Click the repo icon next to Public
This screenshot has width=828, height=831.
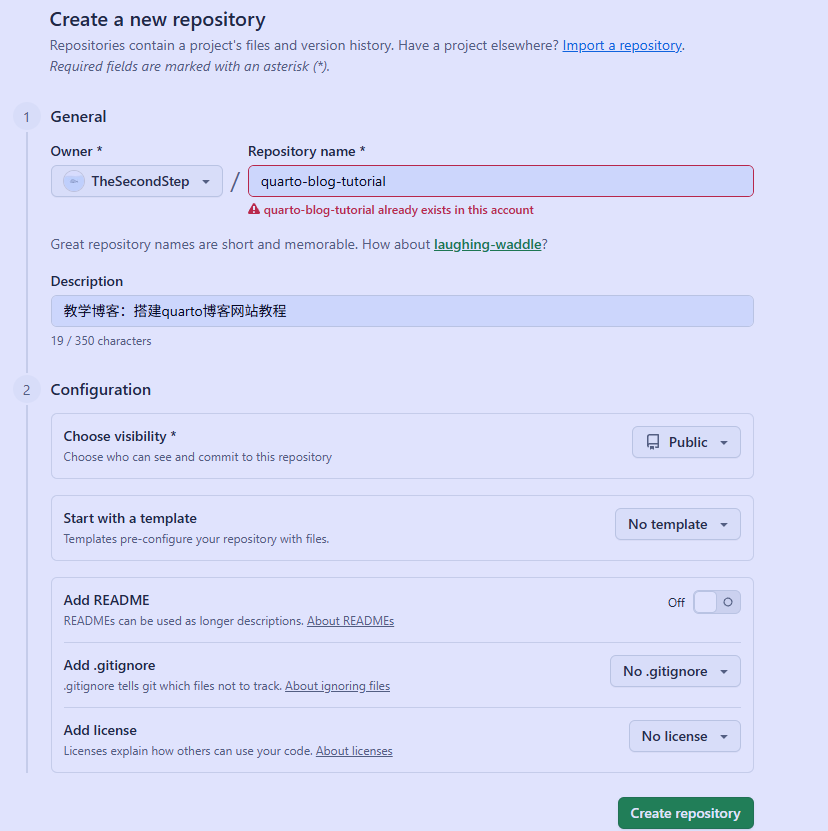coord(653,442)
